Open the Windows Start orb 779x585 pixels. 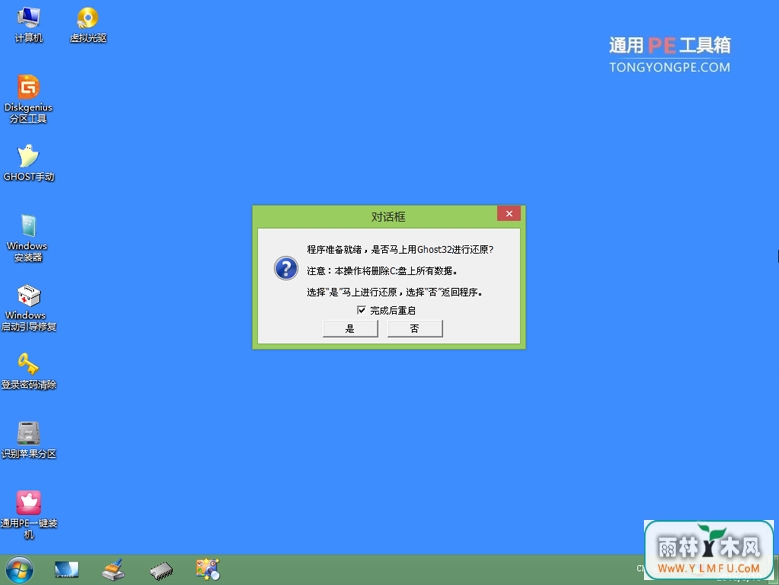tap(19, 570)
